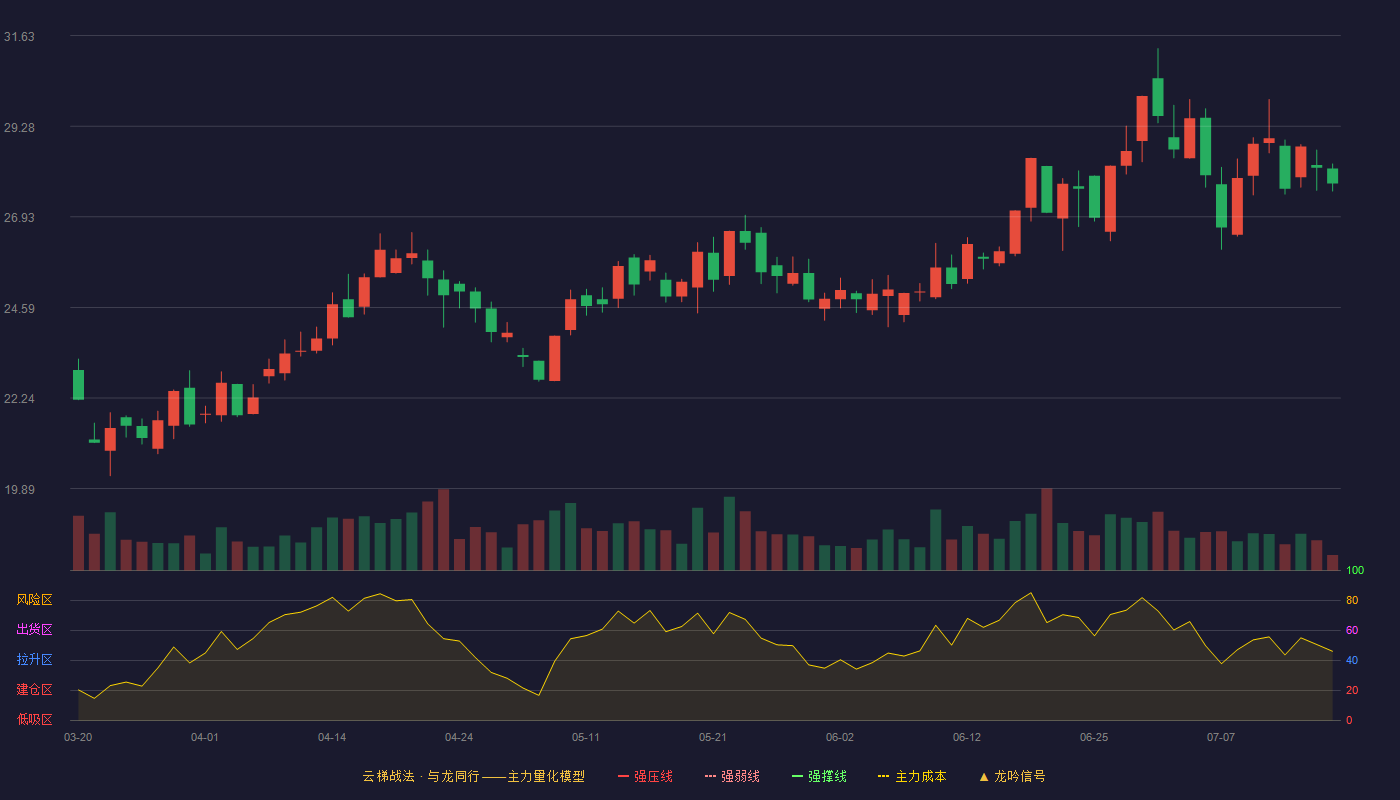Viewport: 1400px width, 800px height.
Task: Toggle the 主力成本 legend label
Action: point(920,776)
